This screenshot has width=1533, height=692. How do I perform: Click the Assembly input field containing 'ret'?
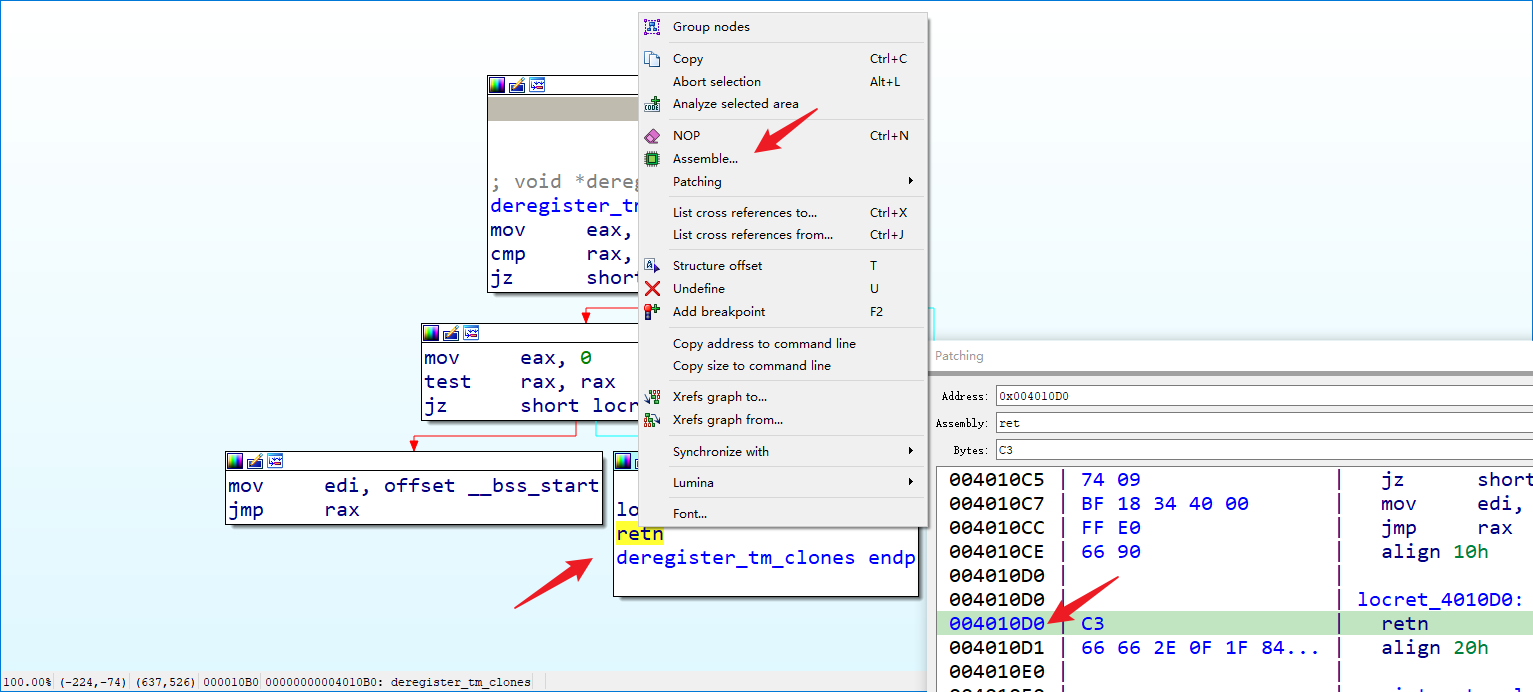point(1260,423)
